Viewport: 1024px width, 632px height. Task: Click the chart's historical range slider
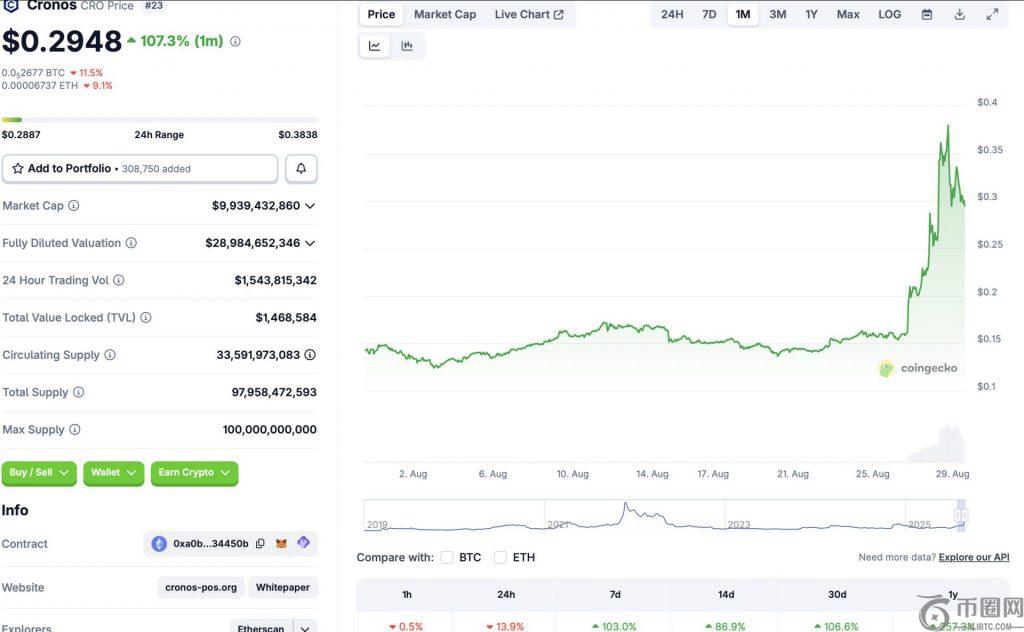coord(665,516)
